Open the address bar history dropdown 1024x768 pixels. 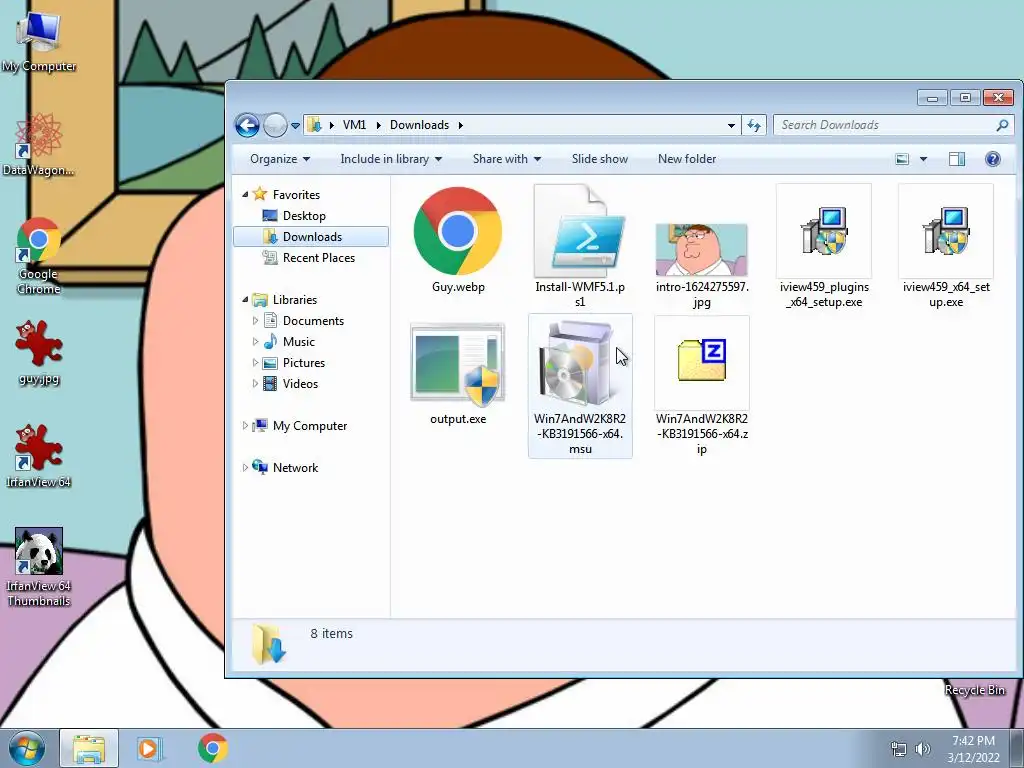(x=731, y=125)
